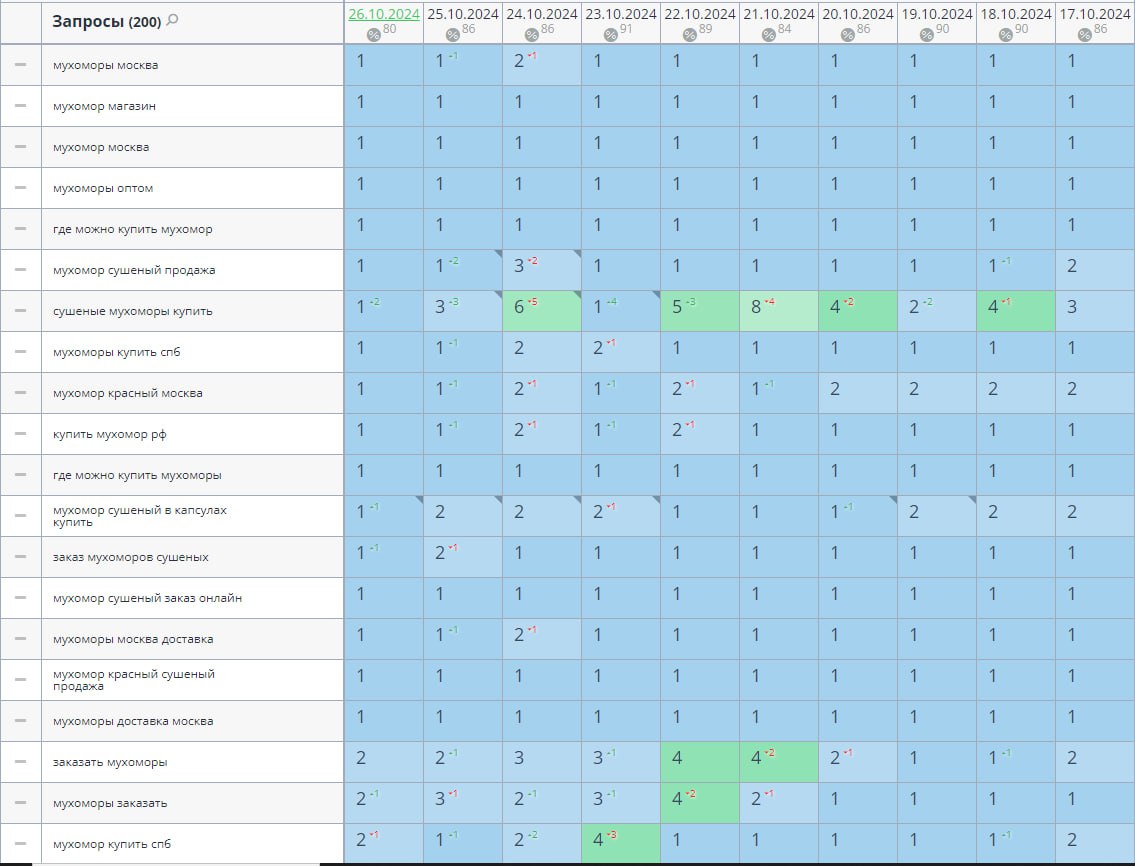Click the search magnifier next to Запросы
The image size is (1135, 866).
[x=173, y=20]
